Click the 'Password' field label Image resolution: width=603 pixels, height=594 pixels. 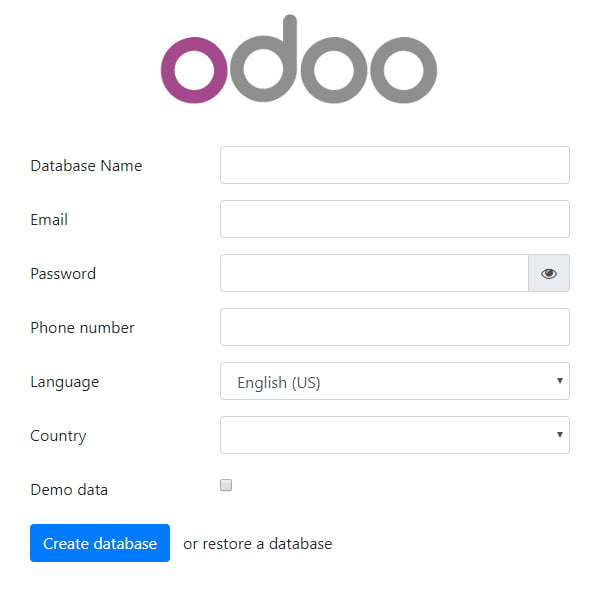(x=63, y=274)
